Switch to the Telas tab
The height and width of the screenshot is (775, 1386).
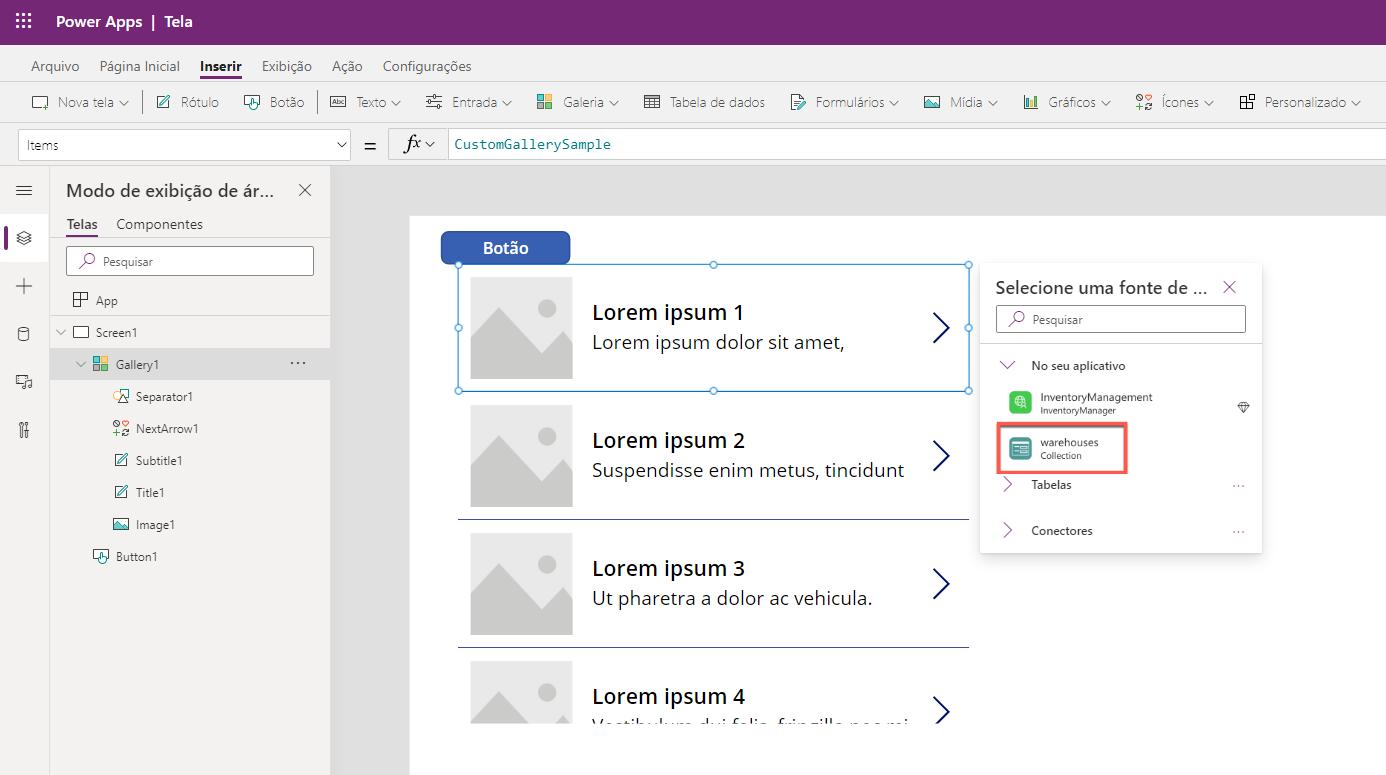pos(82,224)
